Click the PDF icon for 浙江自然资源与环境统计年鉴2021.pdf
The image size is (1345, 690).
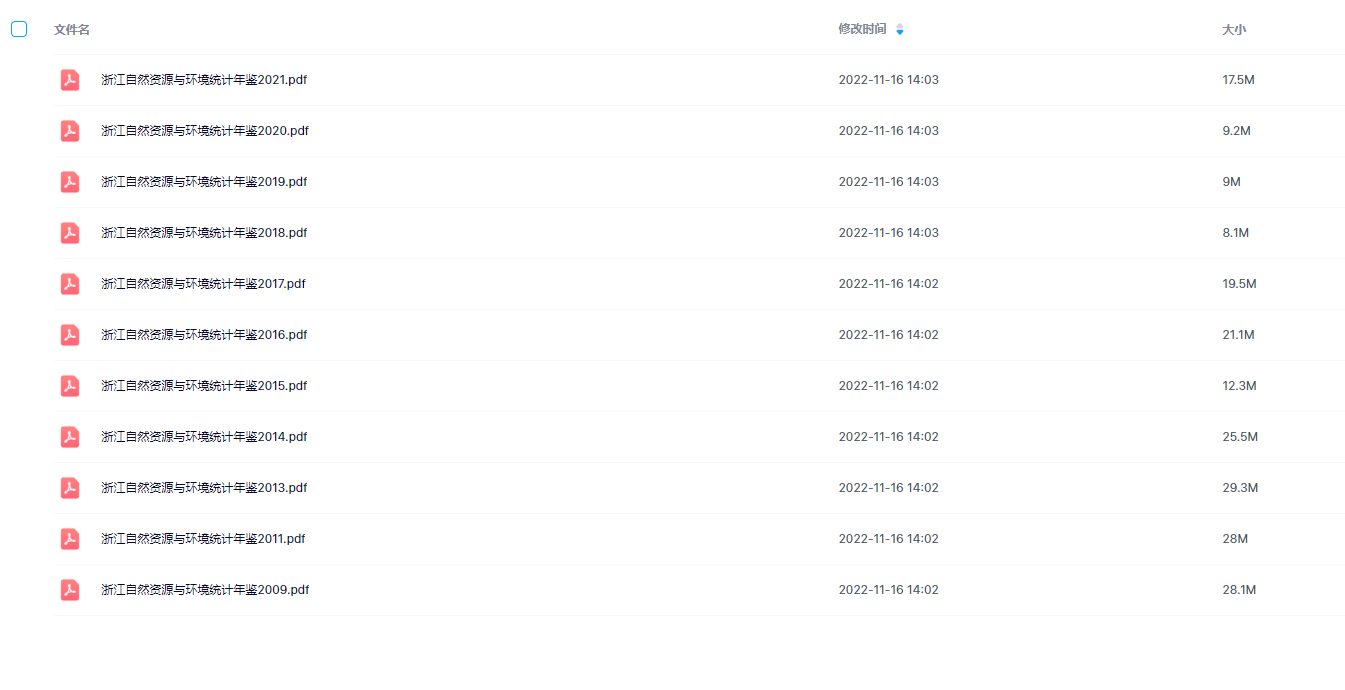70,80
